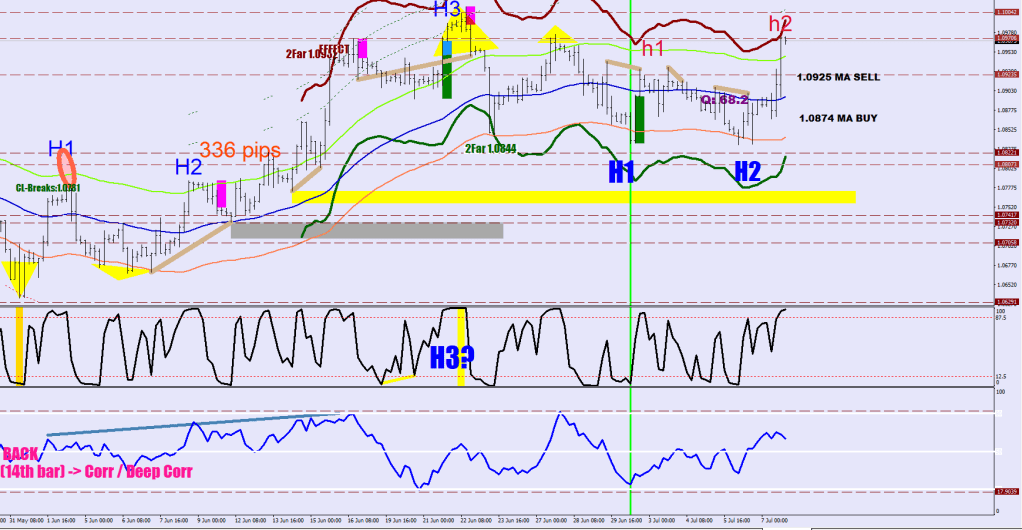The height and width of the screenshot is (530, 1022).
Task: Select the blue-gray trendline in bottom indicator
Action: tap(195, 423)
